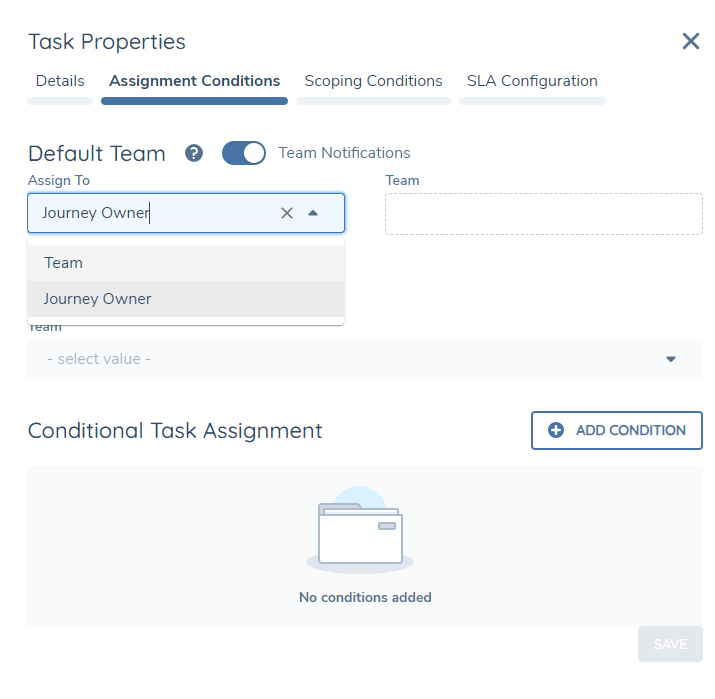Screen dimensions: 715x699
Task: Go to the SLA Configuration tab
Action: 532,81
